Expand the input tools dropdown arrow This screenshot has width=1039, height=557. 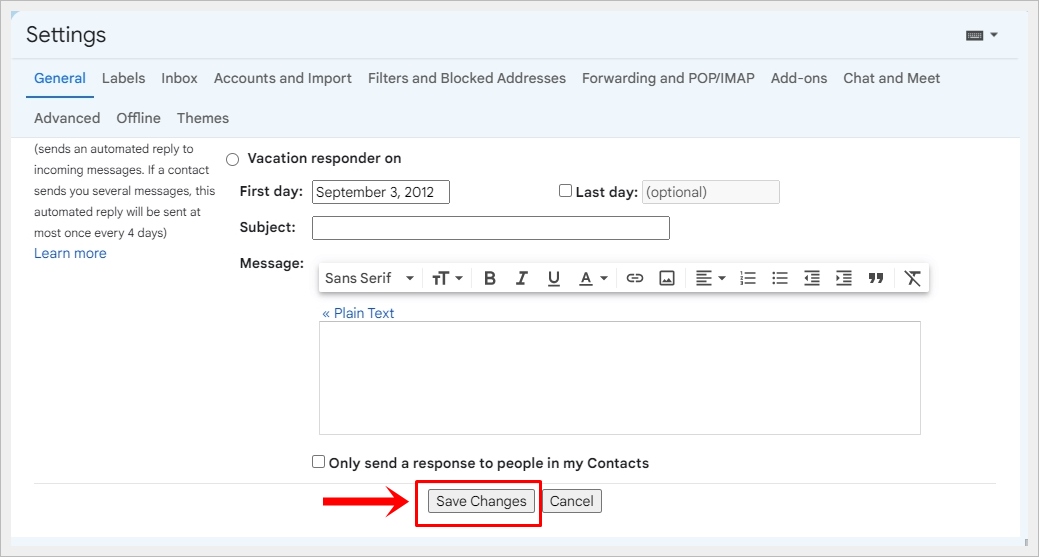[994, 35]
